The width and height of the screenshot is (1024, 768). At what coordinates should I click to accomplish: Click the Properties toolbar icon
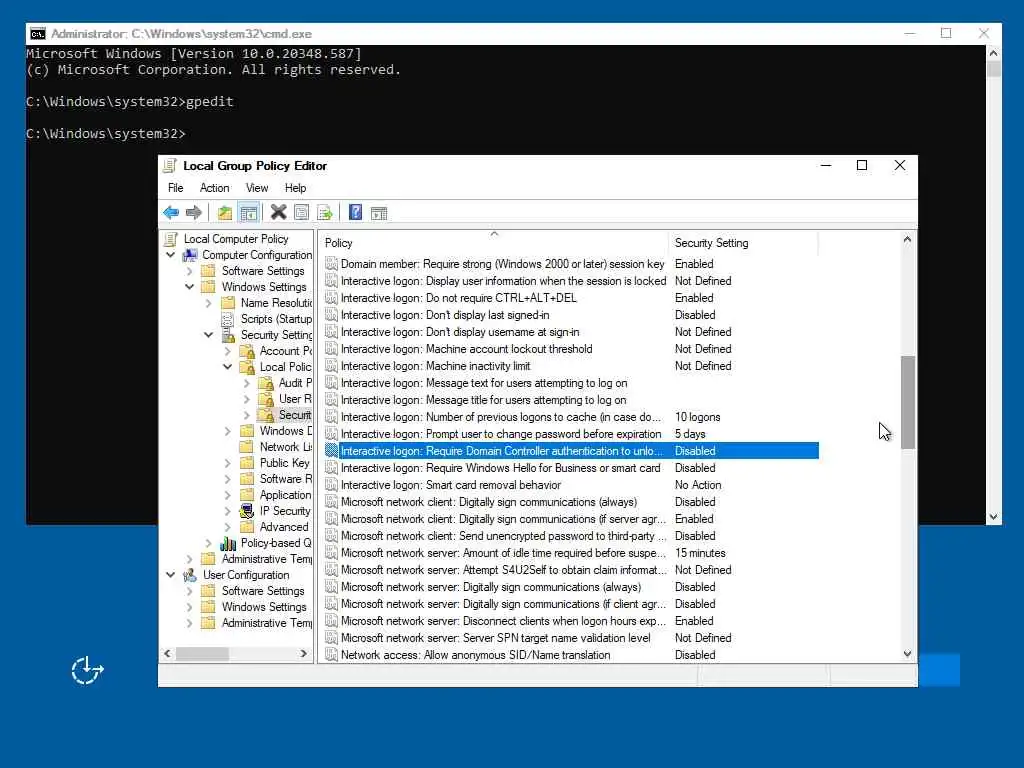pyautogui.click(x=301, y=213)
